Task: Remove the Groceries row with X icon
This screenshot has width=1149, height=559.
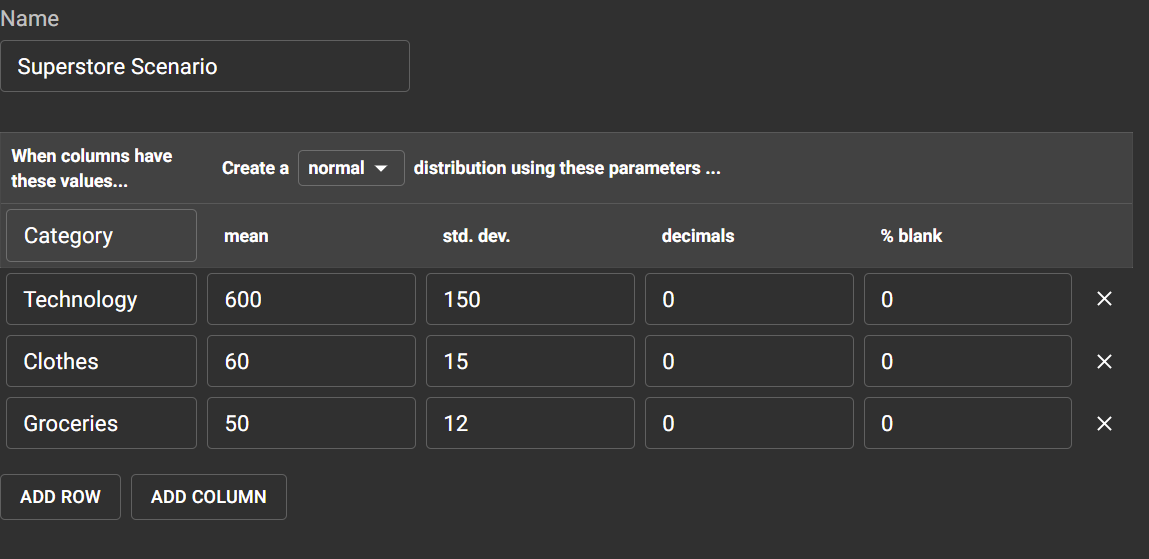Action: pos(1104,423)
